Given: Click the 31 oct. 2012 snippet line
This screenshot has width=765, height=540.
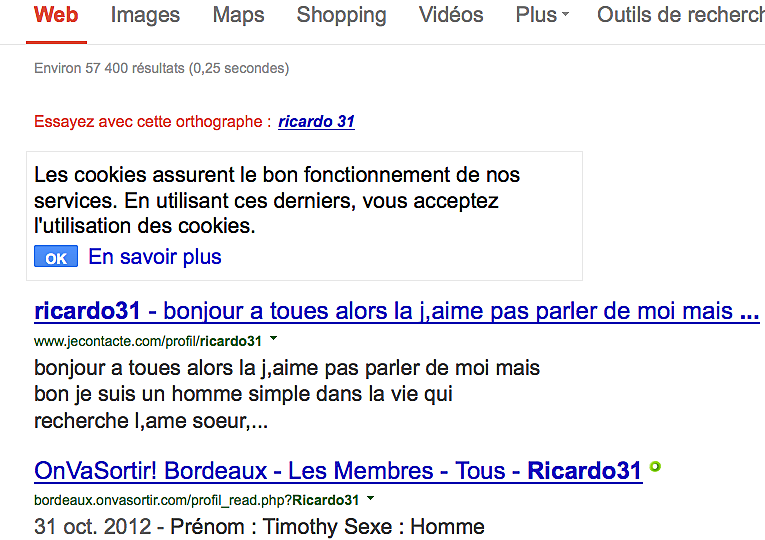Looking at the screenshot, I should tap(259, 526).
